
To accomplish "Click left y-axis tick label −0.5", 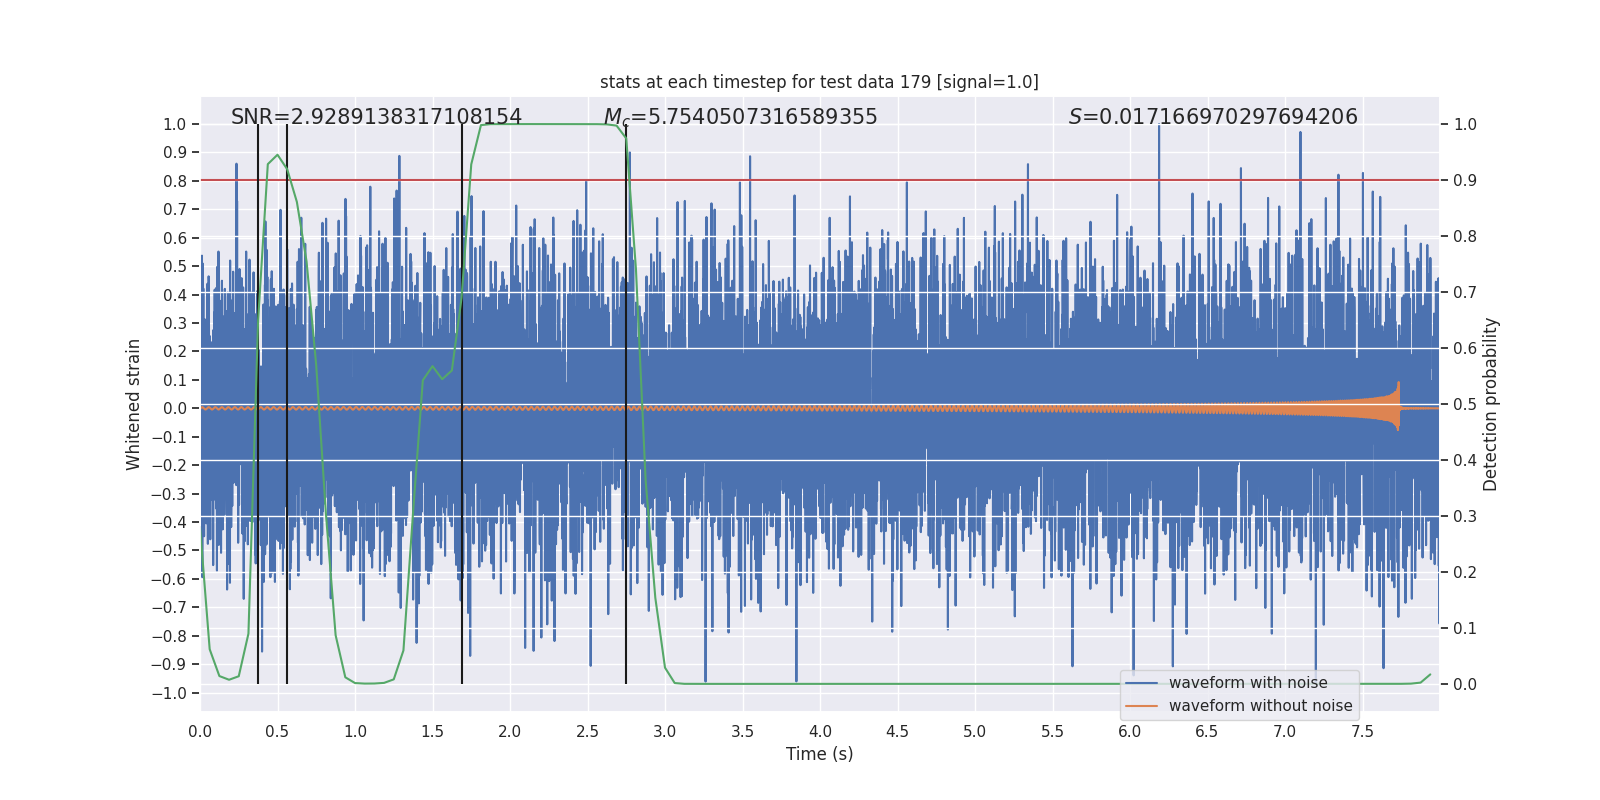I will (x=169, y=551).
